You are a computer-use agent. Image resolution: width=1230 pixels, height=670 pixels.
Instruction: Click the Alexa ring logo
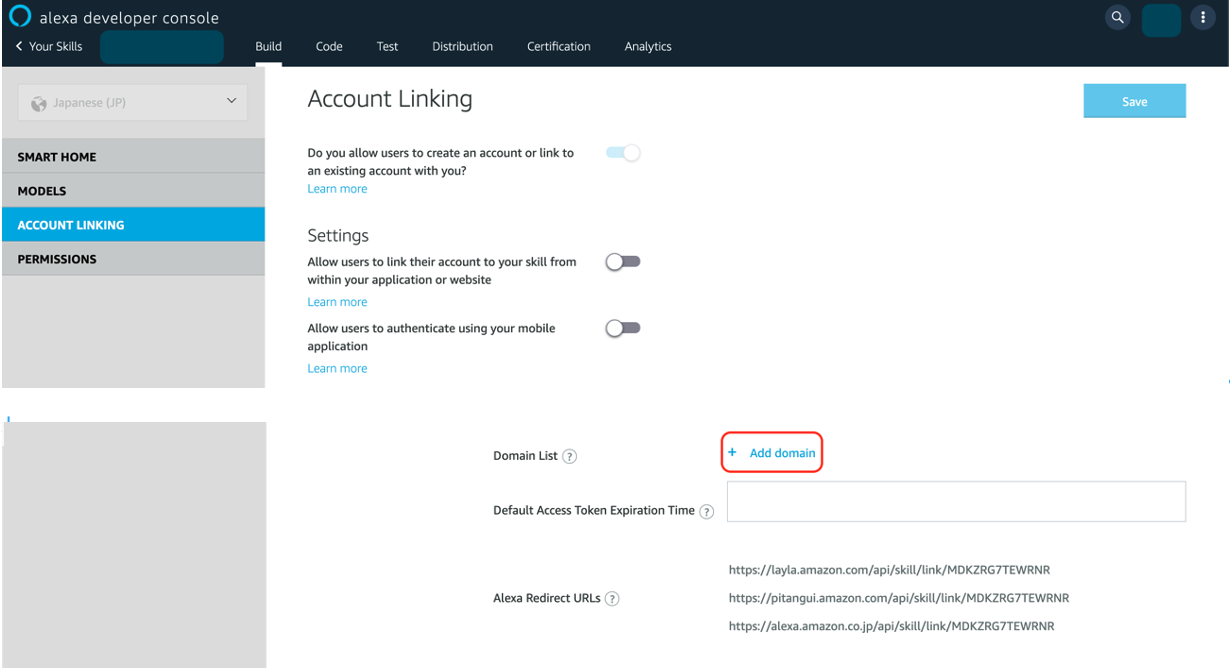pos(19,17)
